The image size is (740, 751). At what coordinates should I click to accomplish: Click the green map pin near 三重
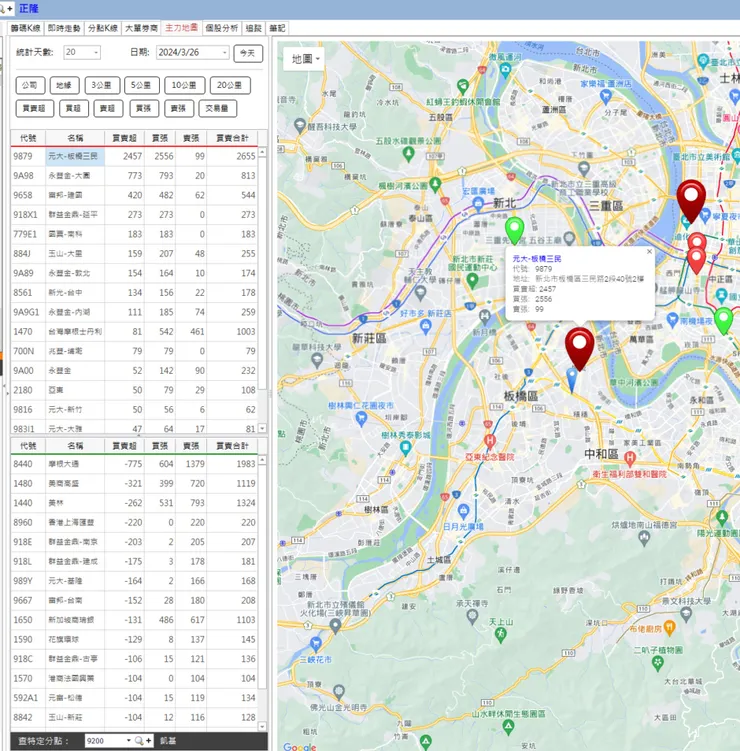coord(514,229)
